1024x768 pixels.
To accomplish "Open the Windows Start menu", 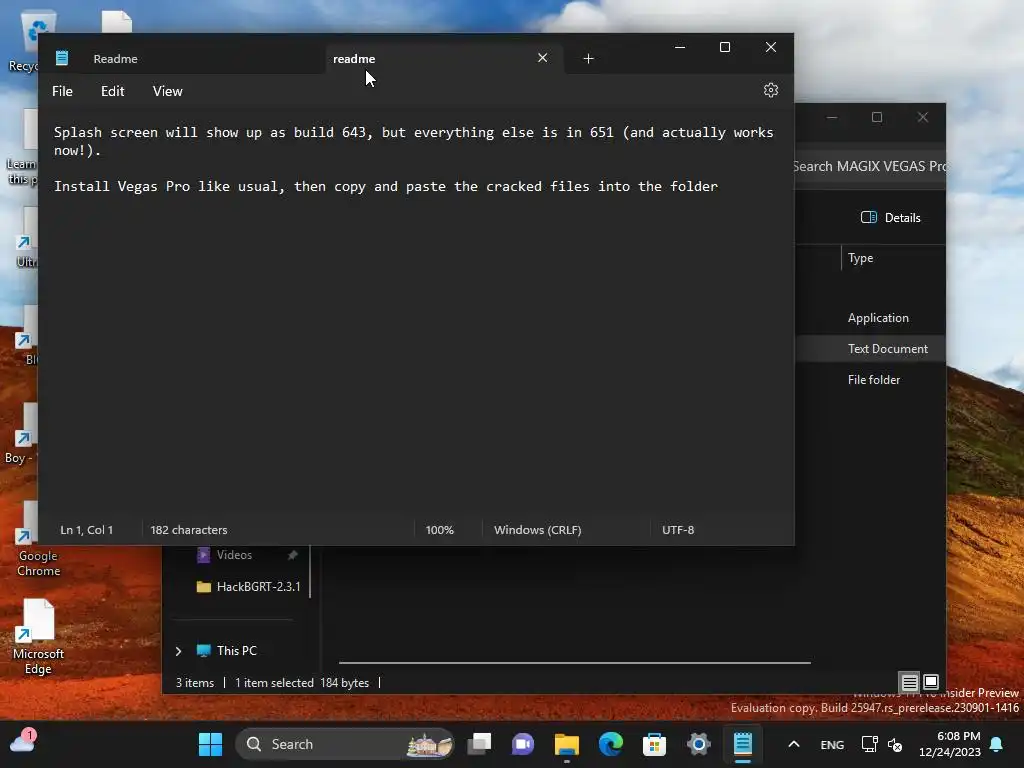I will [x=210, y=744].
